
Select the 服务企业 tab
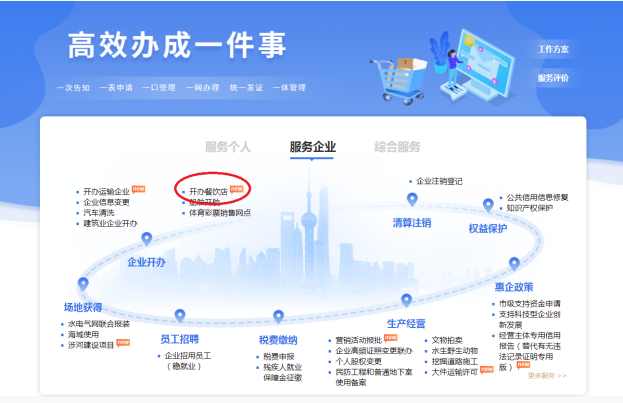[x=312, y=147]
